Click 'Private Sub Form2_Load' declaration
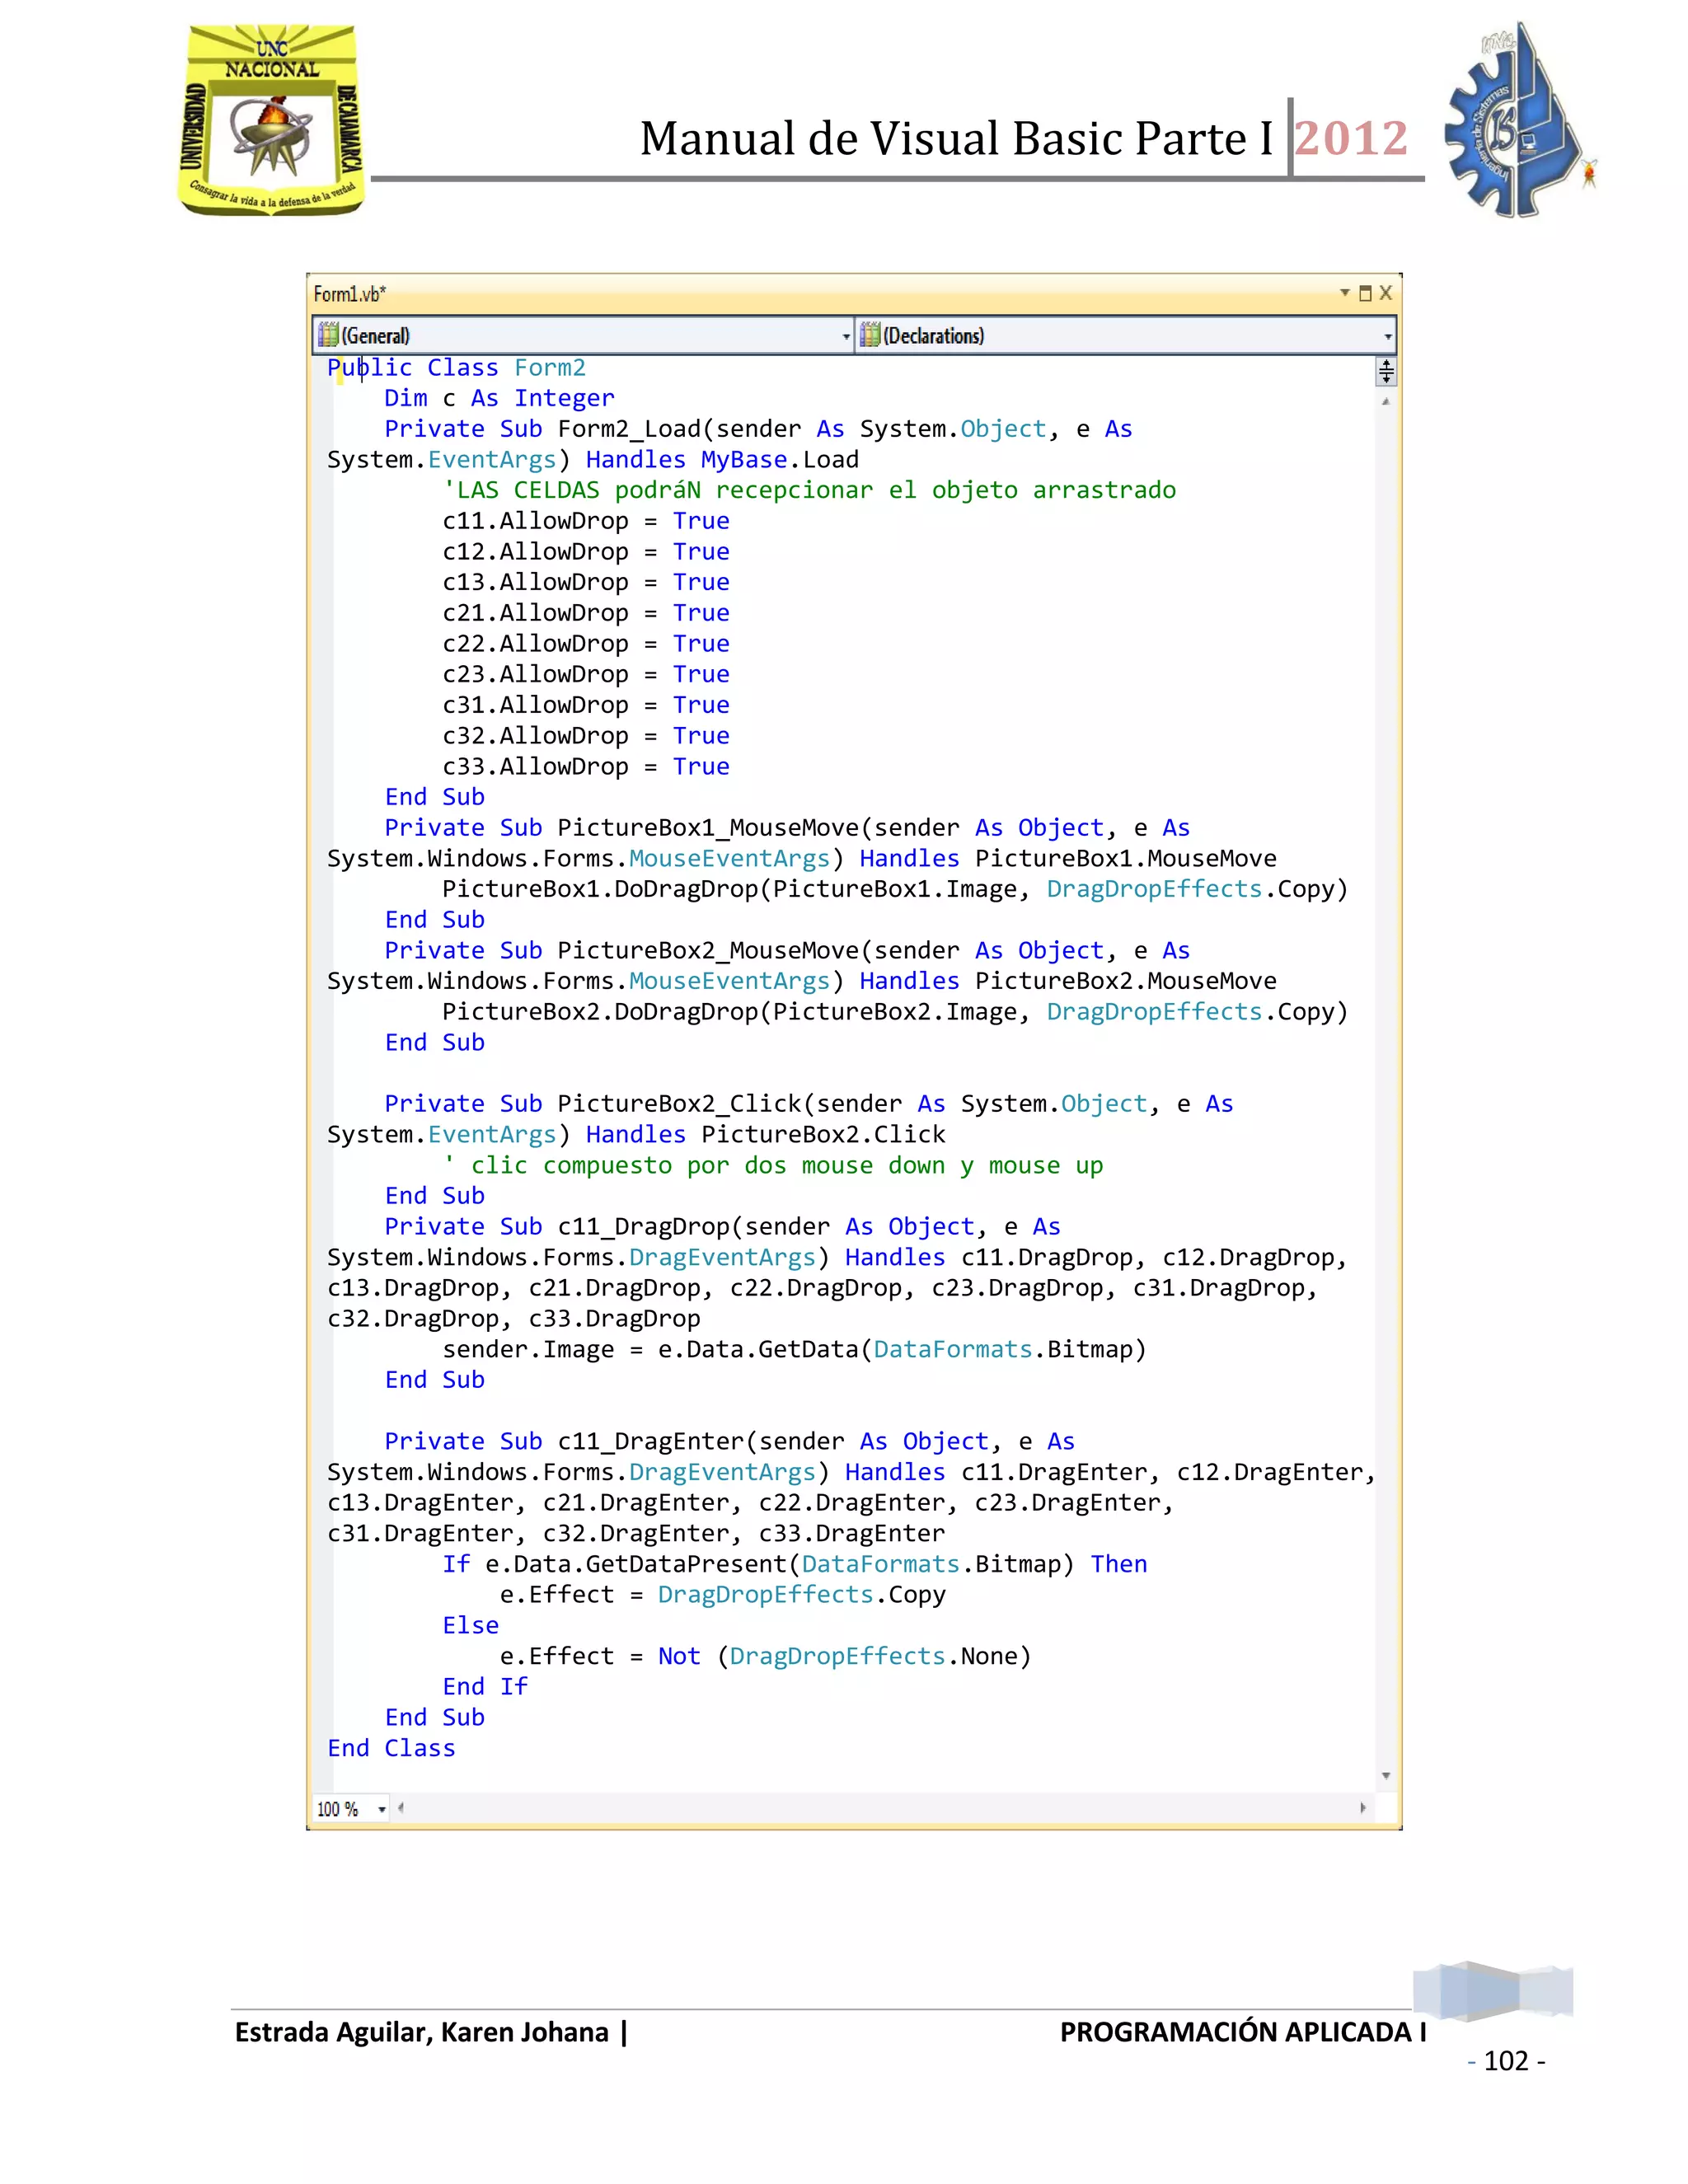 pyautogui.click(x=758, y=429)
